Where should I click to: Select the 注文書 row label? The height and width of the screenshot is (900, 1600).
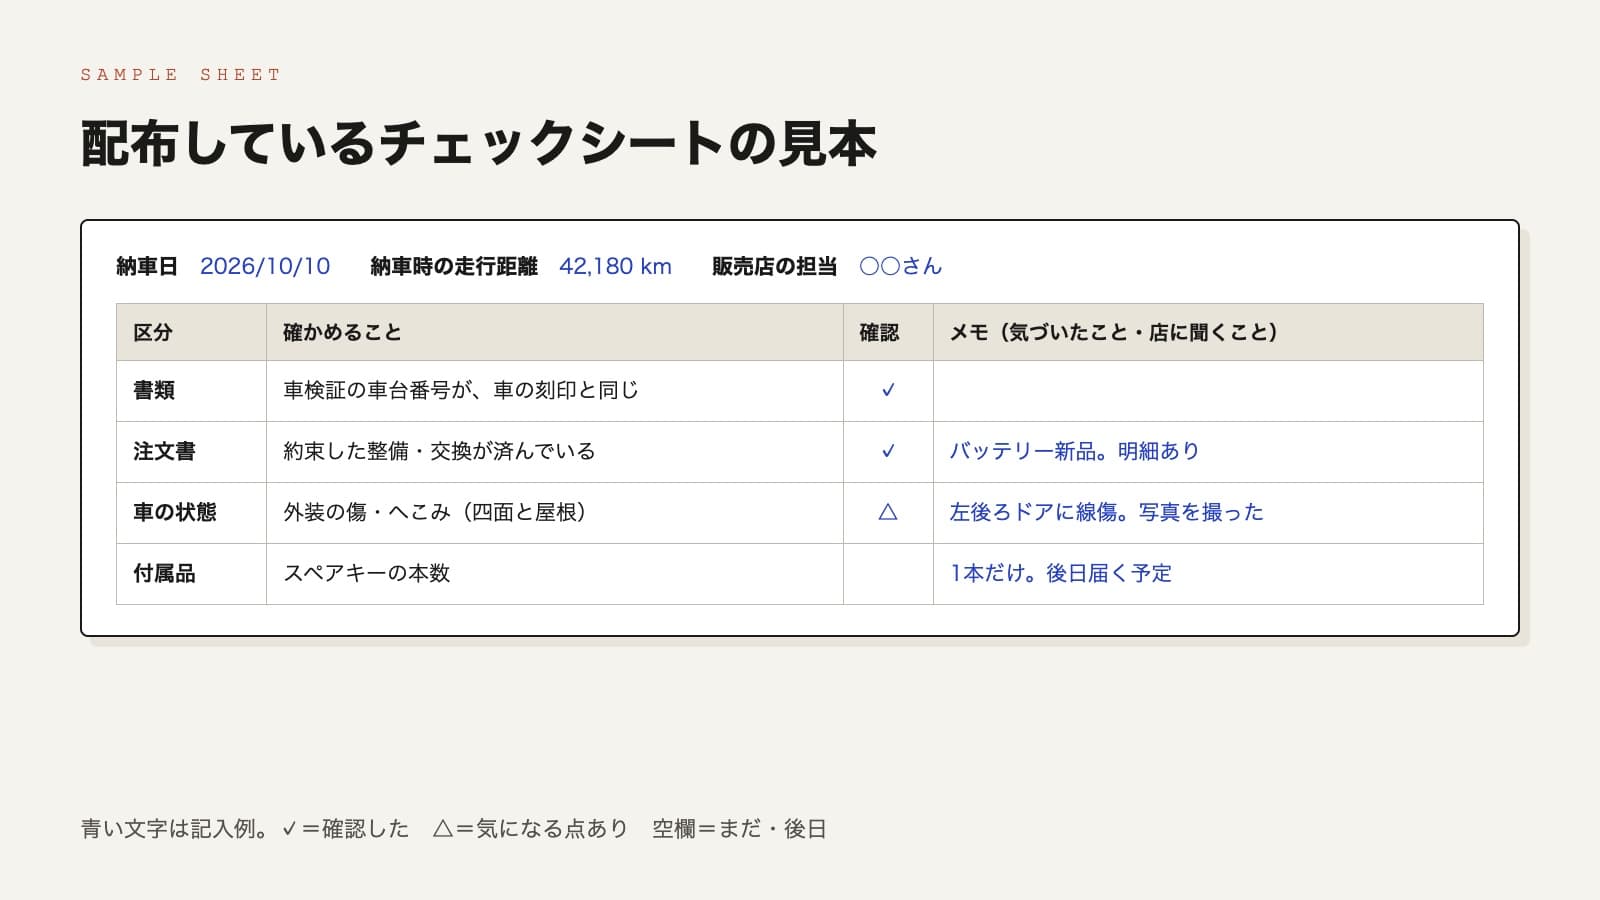(164, 451)
